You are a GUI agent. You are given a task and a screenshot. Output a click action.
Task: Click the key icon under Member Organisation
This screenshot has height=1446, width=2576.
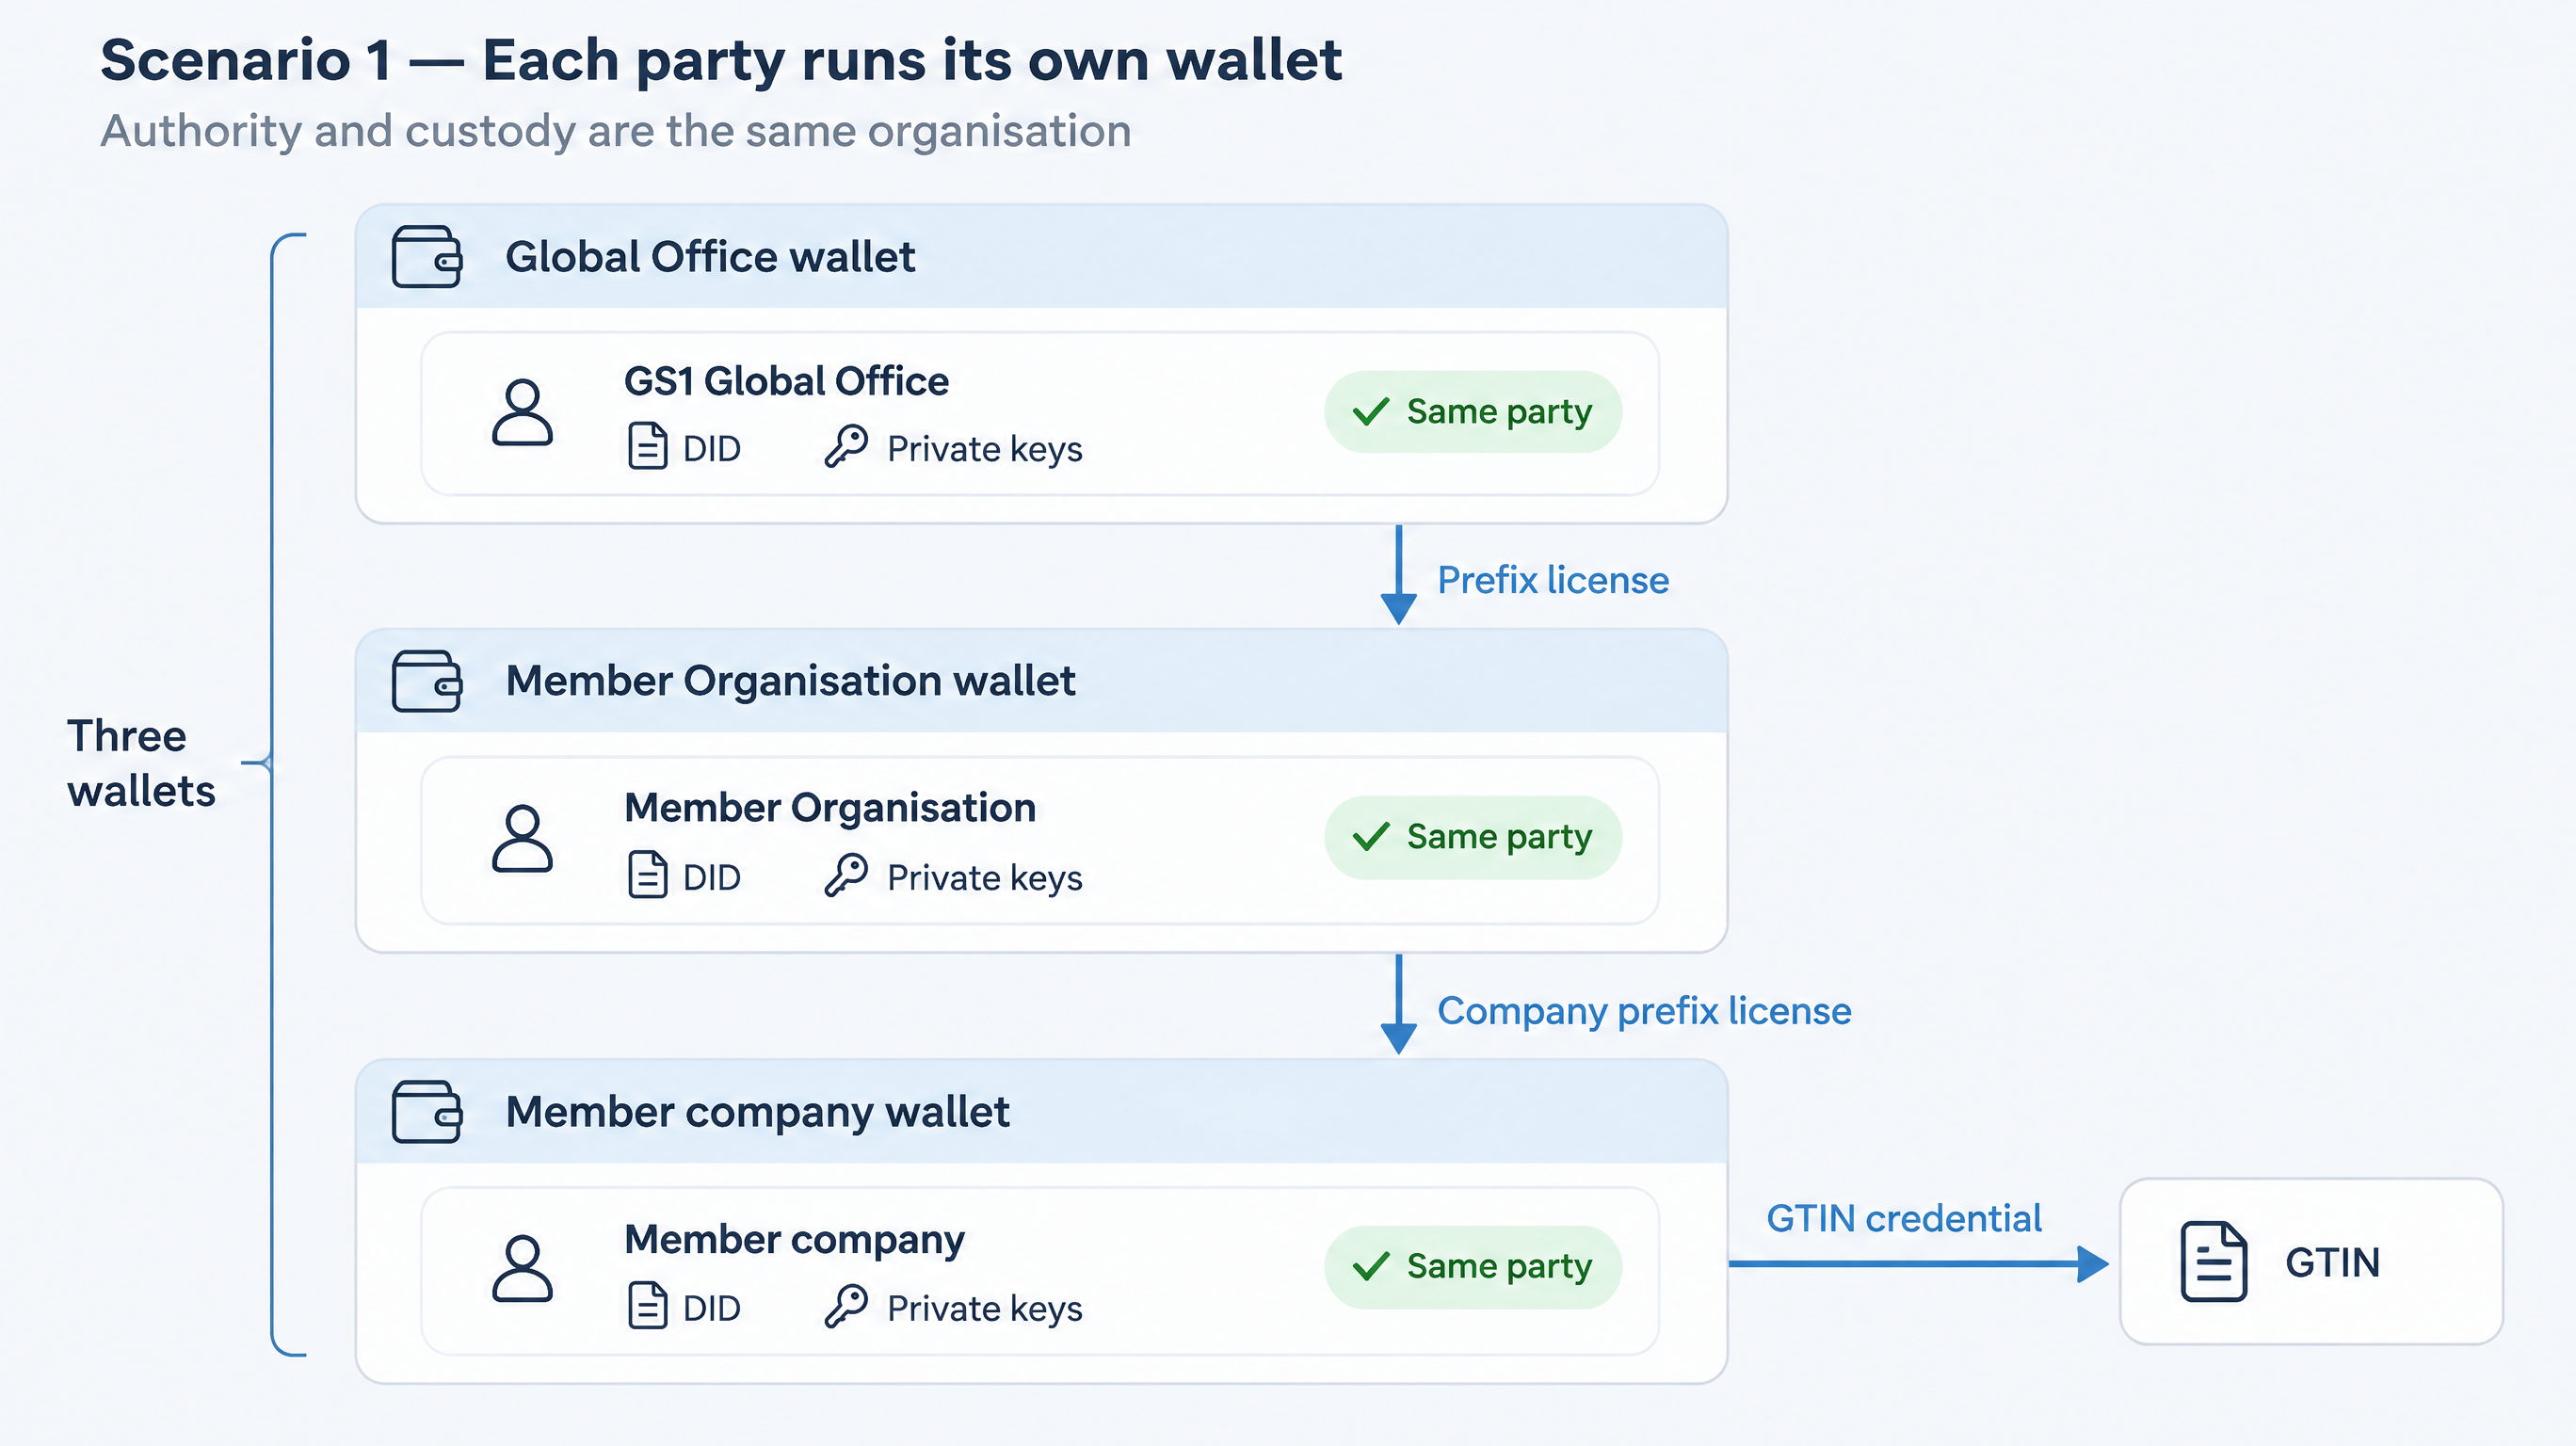pos(846,875)
